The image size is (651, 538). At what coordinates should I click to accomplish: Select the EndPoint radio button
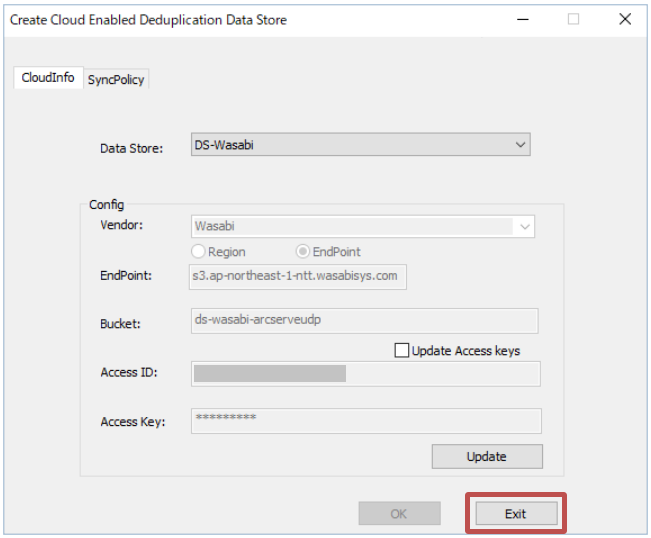click(303, 252)
